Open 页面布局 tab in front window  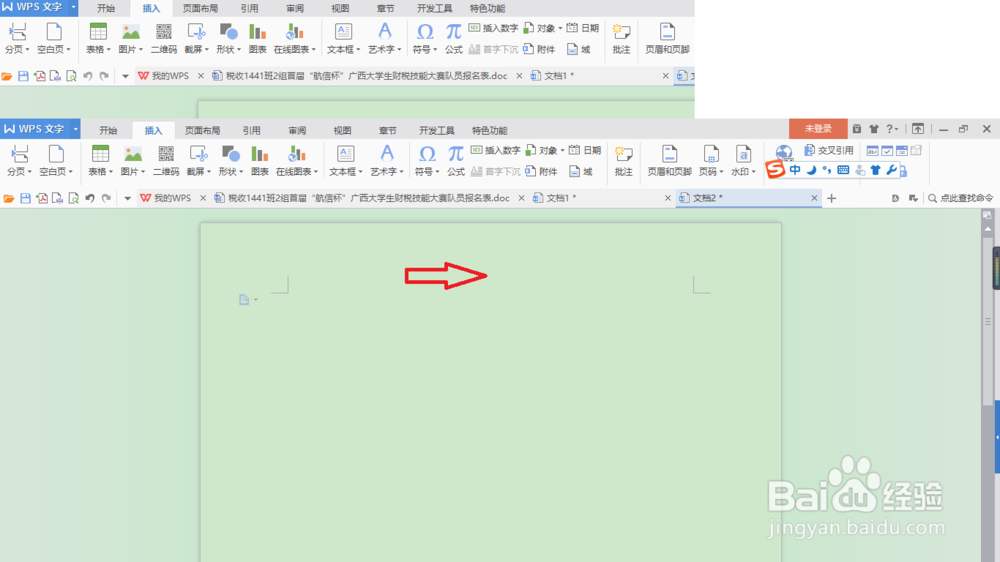(202, 130)
